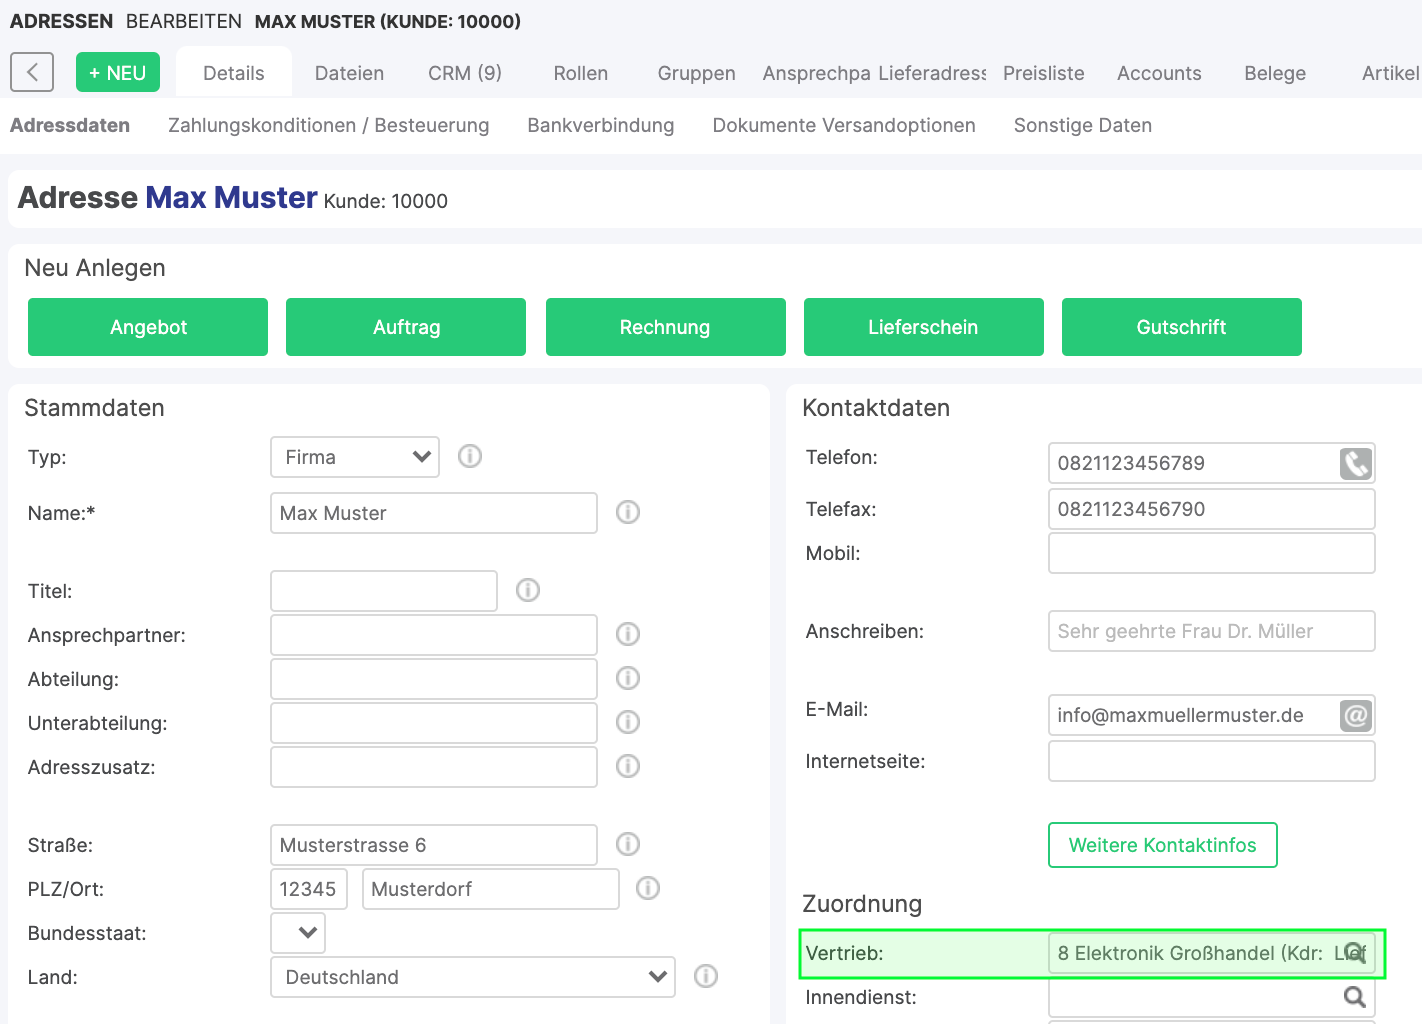Click into the Ansprechpartner input field

433,635
